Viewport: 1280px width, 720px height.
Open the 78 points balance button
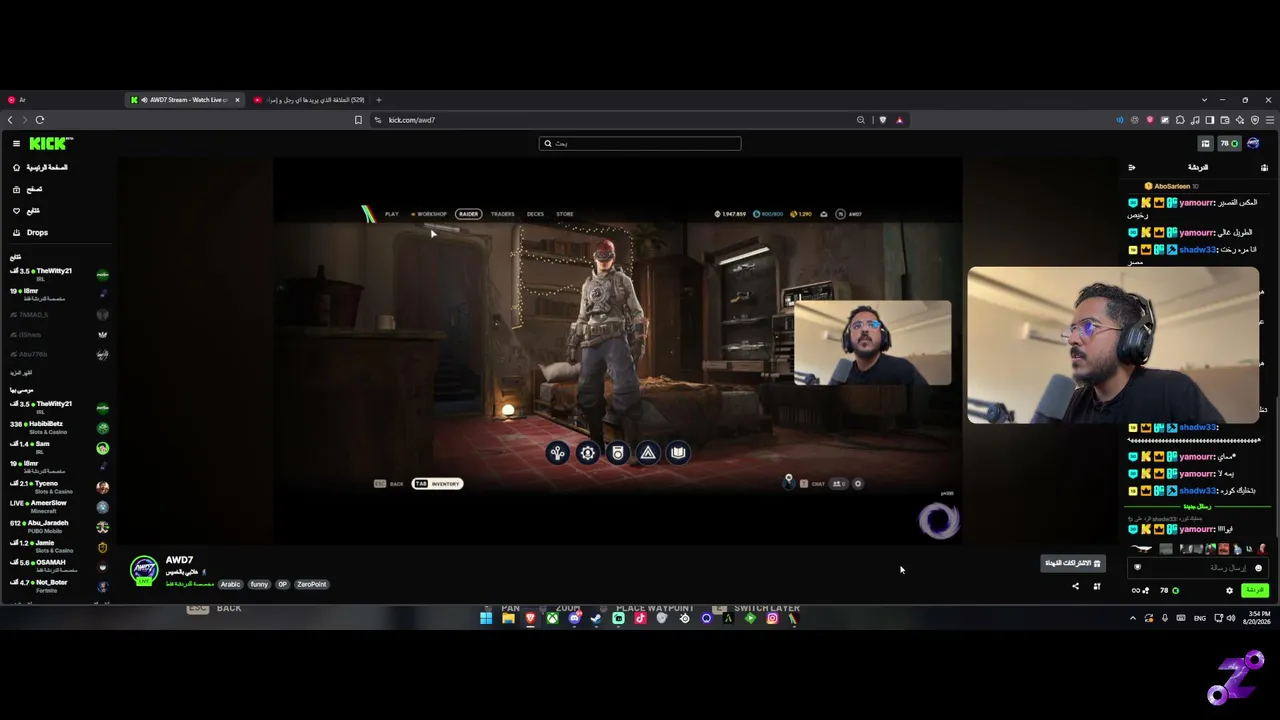click(x=1229, y=144)
